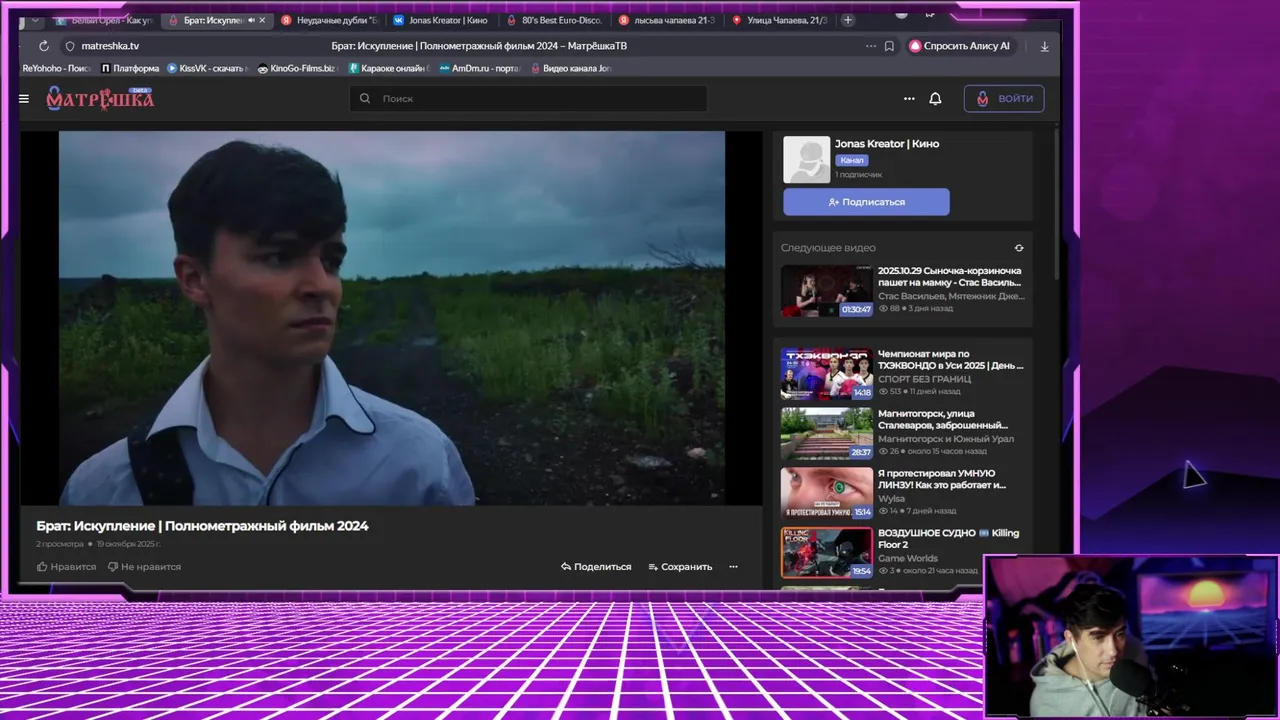Open Сыночка-корзиночка пашет на мамку title

[950, 277]
